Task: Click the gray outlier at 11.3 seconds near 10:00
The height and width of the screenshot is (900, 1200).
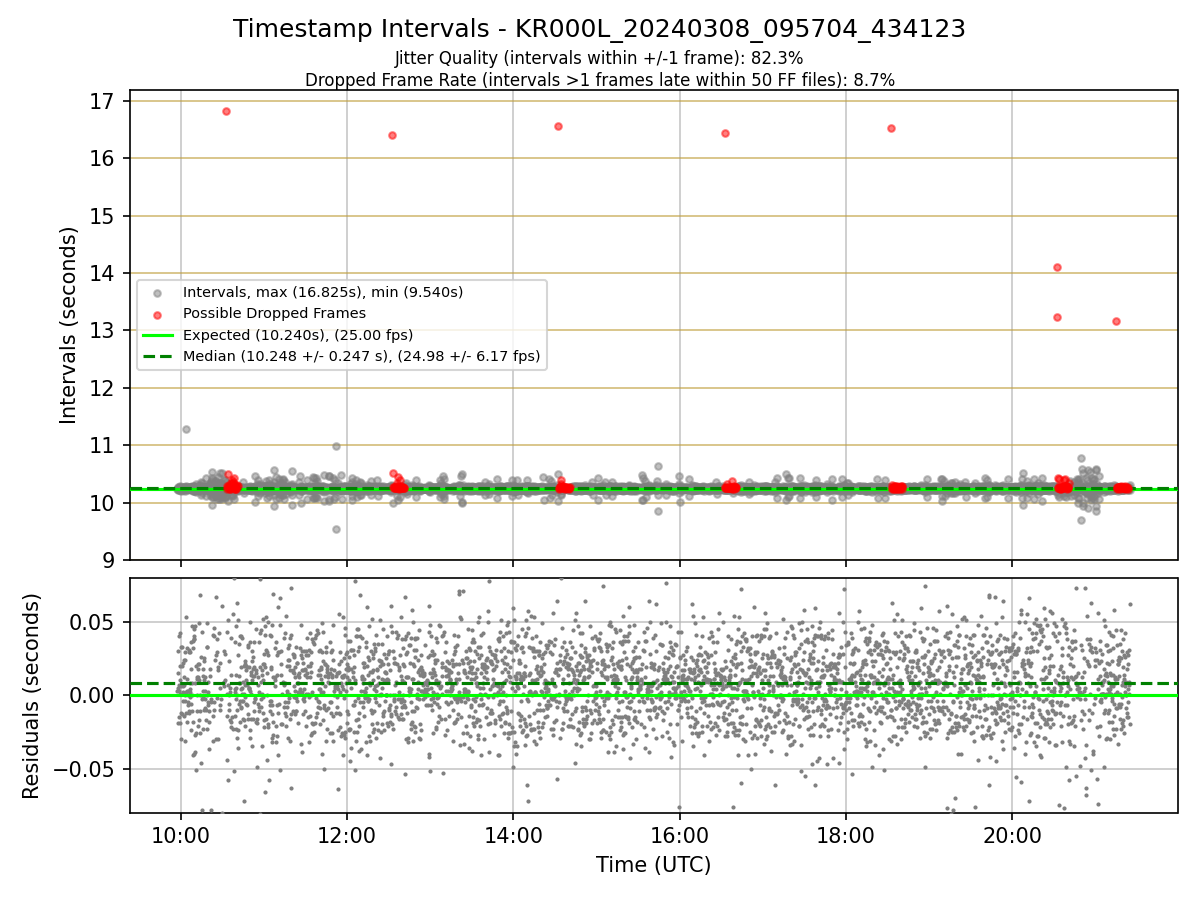Action: point(186,429)
